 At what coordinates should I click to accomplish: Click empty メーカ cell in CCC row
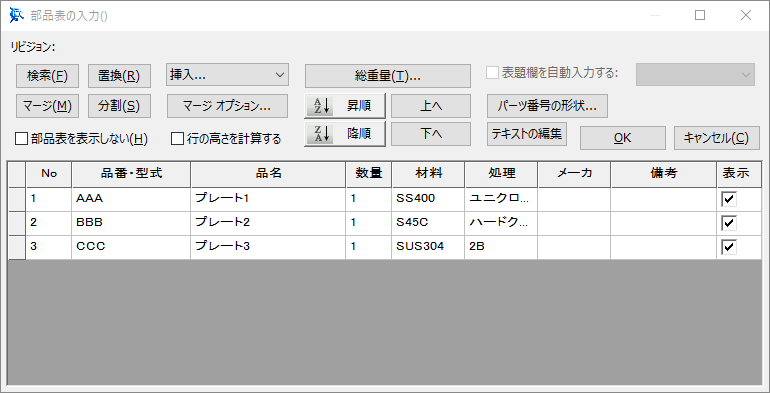click(x=575, y=247)
